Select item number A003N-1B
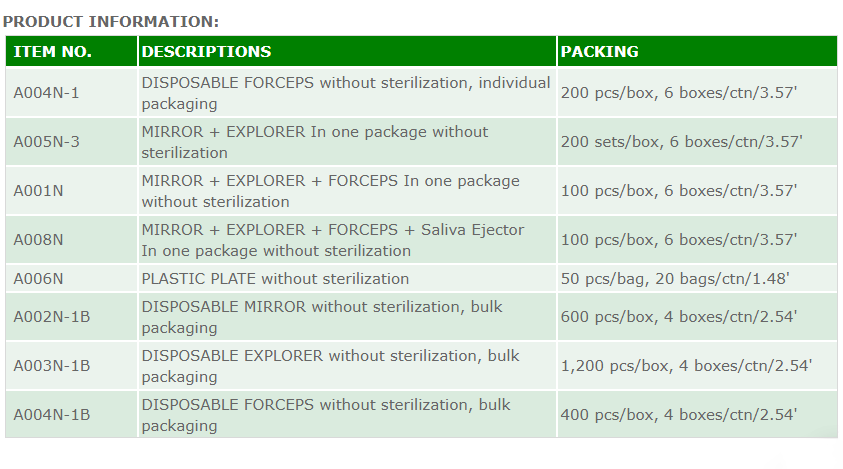843x469 pixels. 51,366
